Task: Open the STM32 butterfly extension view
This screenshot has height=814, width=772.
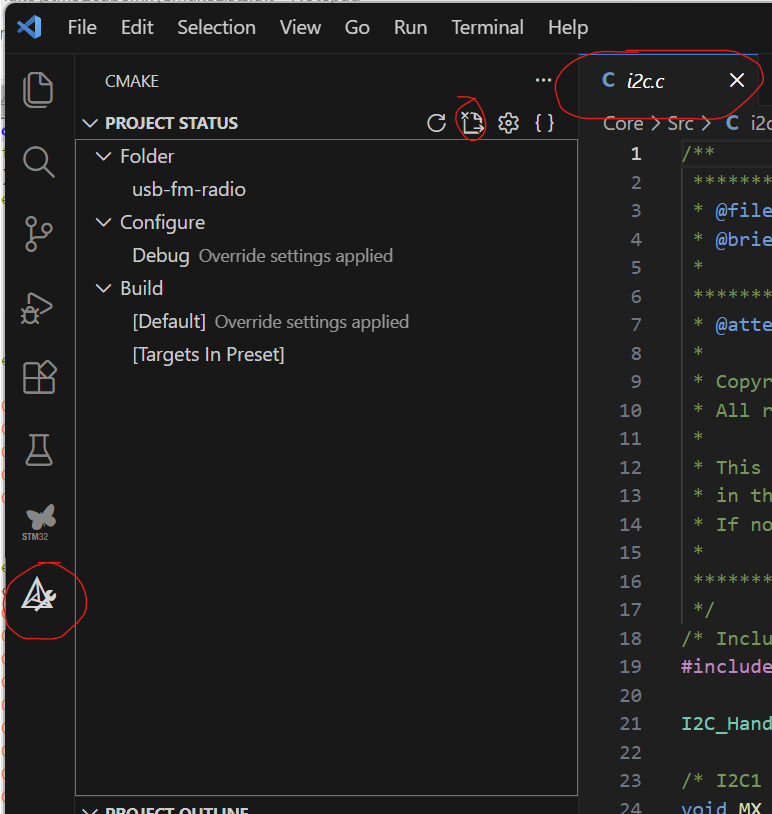Action: (x=38, y=522)
